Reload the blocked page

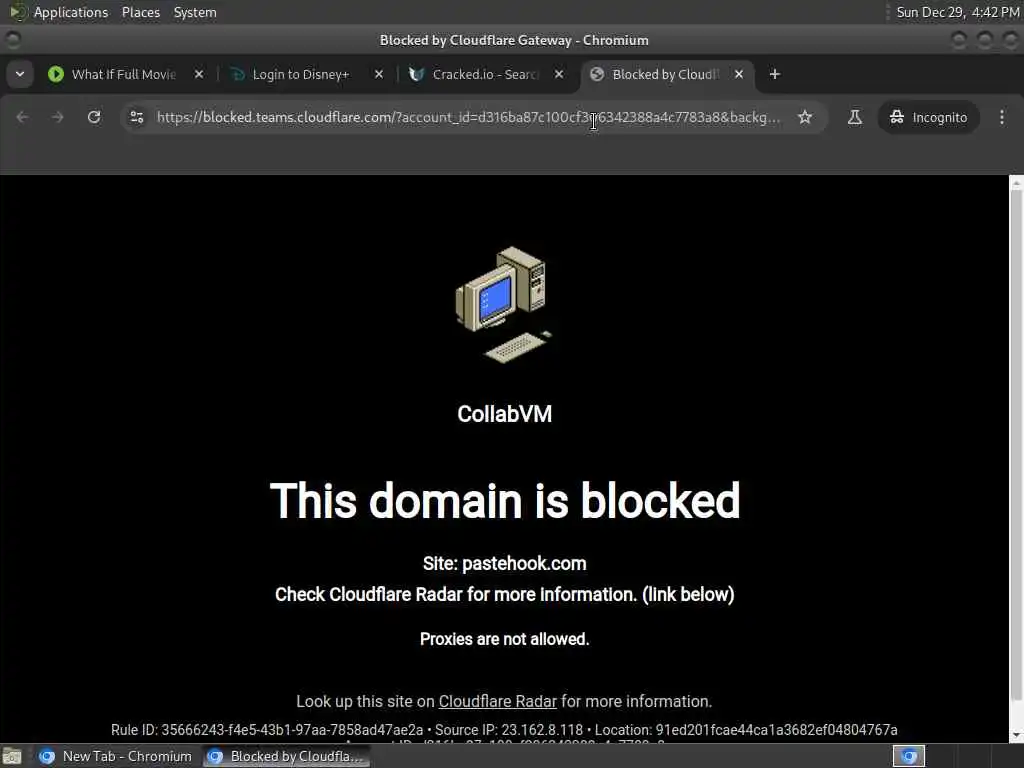[x=94, y=117]
